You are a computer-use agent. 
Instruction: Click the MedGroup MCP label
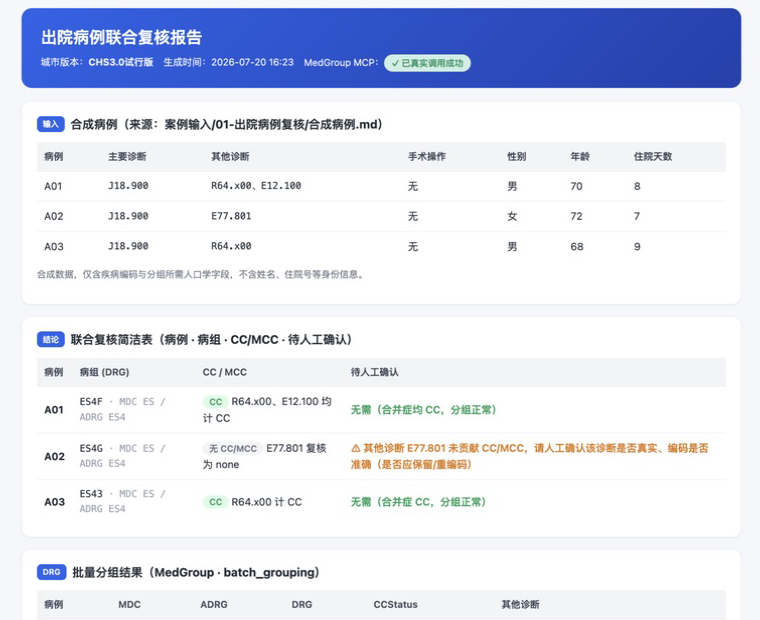[341, 63]
